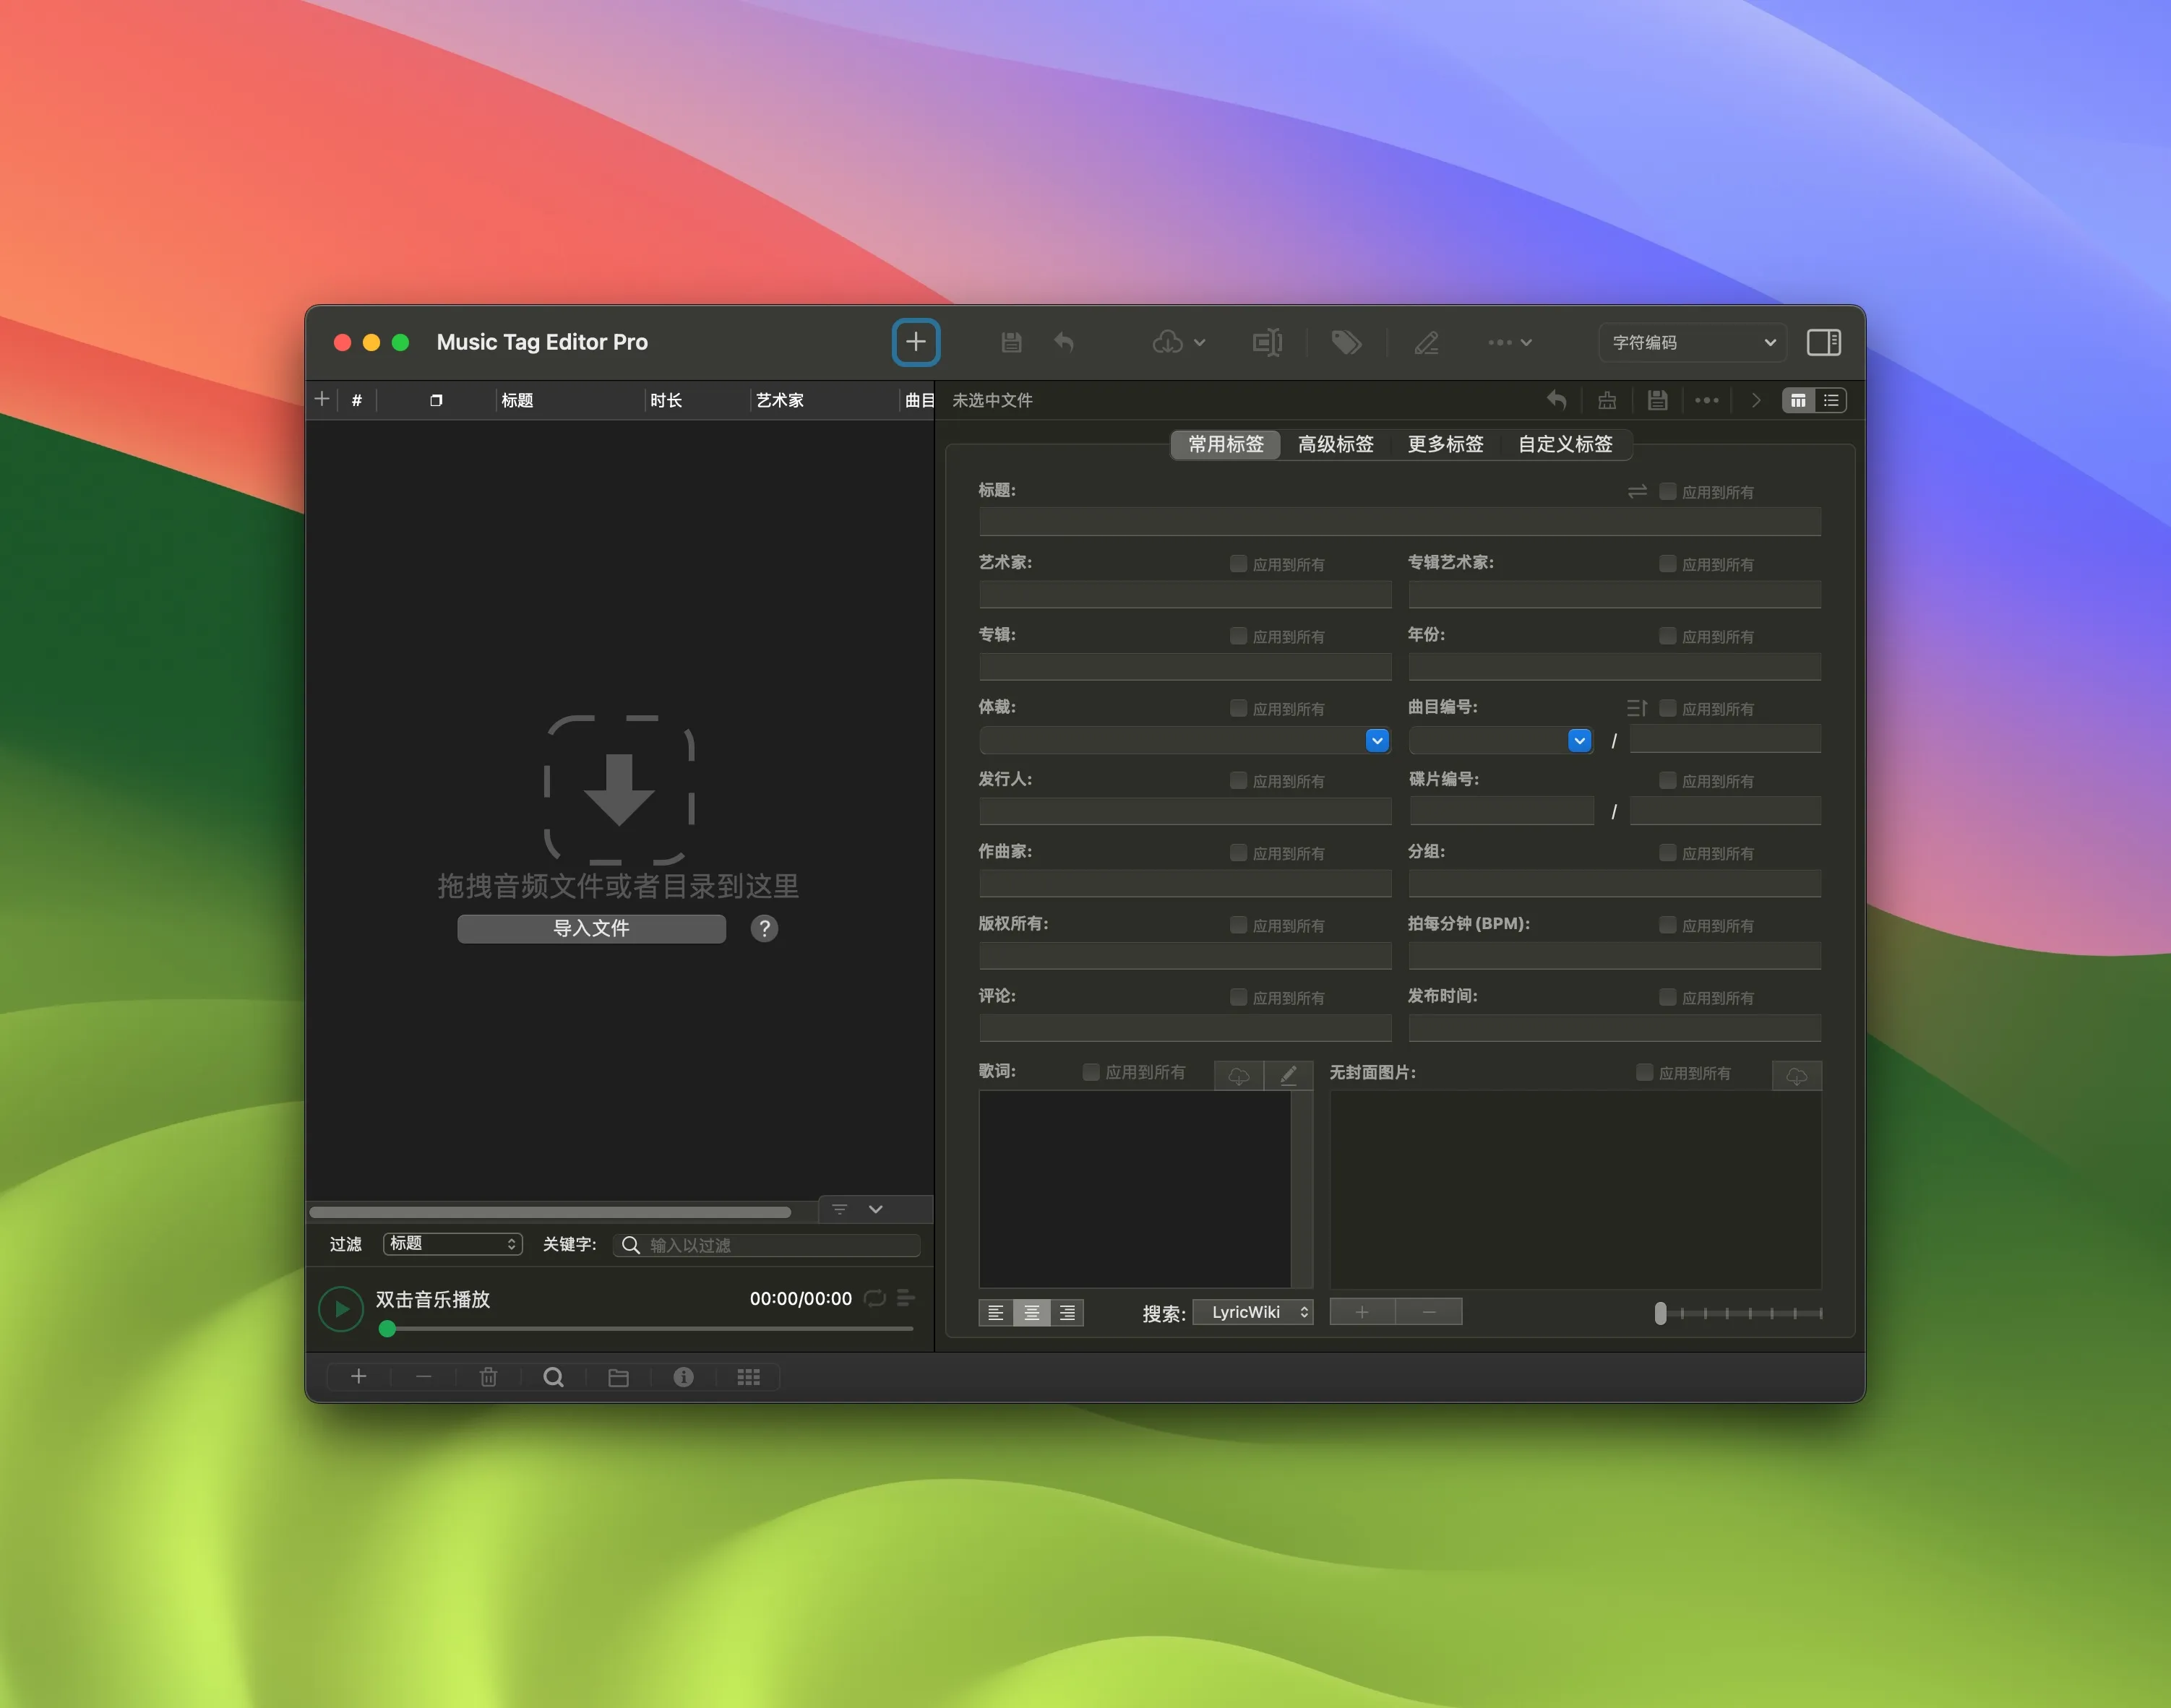This screenshot has width=2171, height=1708.
Task: Enable 应用到所有 for 年份
Action: coord(1667,635)
